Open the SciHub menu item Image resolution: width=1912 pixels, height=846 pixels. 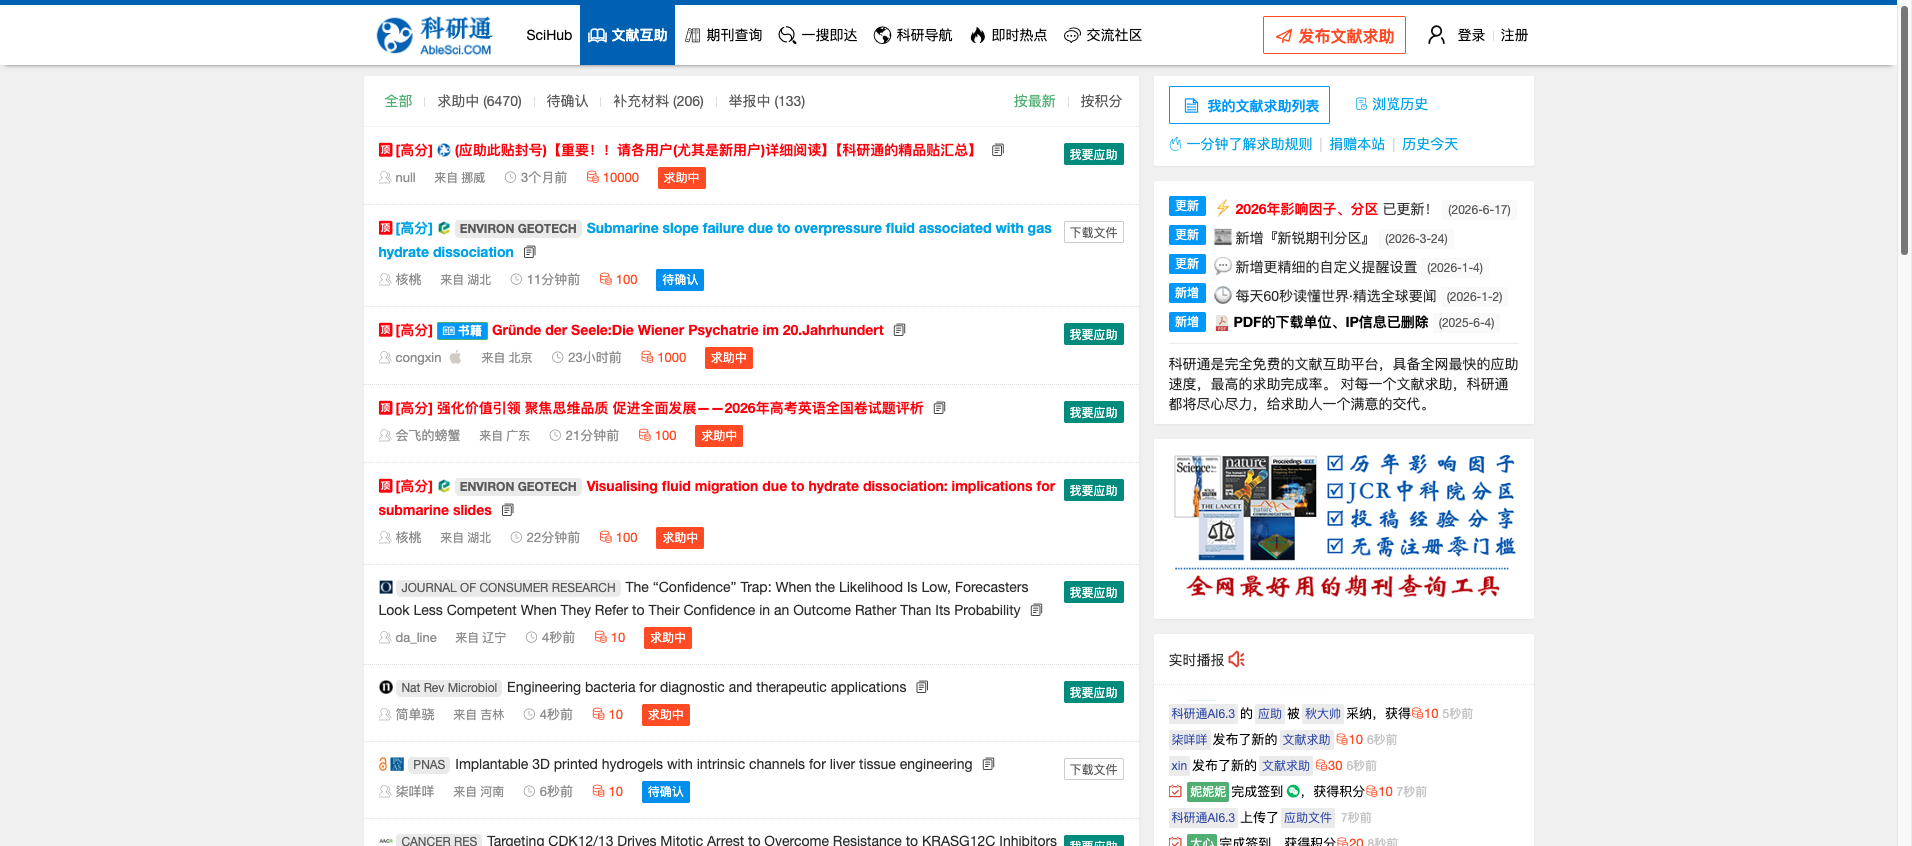[x=549, y=35]
